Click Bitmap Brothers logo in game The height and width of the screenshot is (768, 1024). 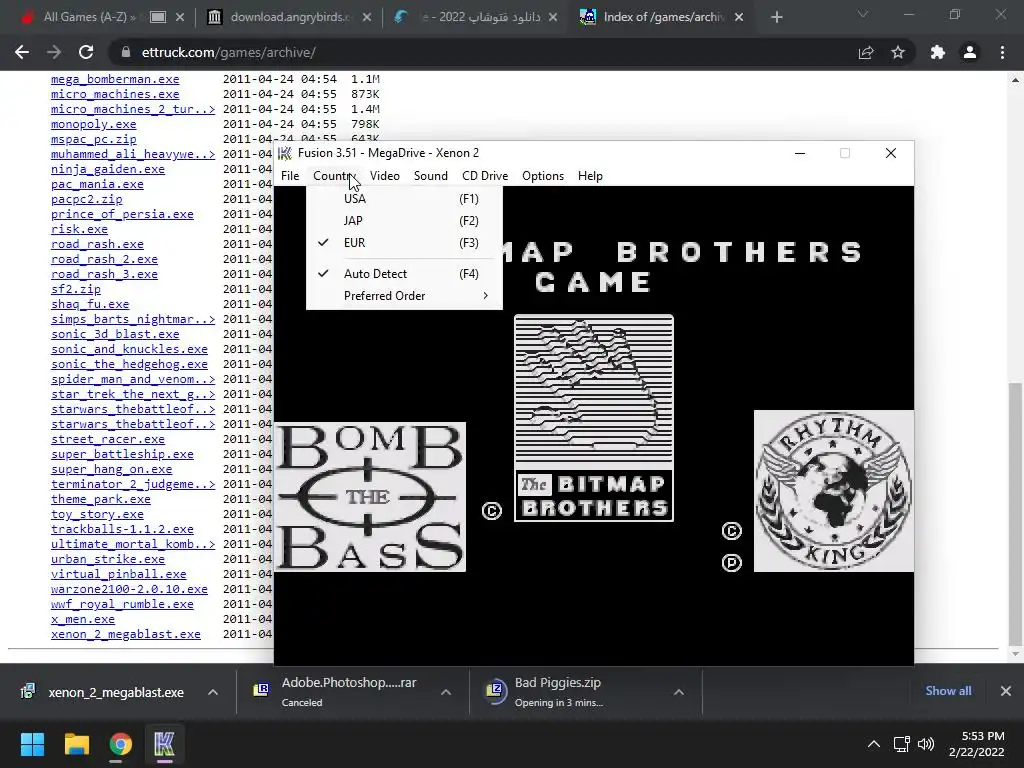coord(594,418)
